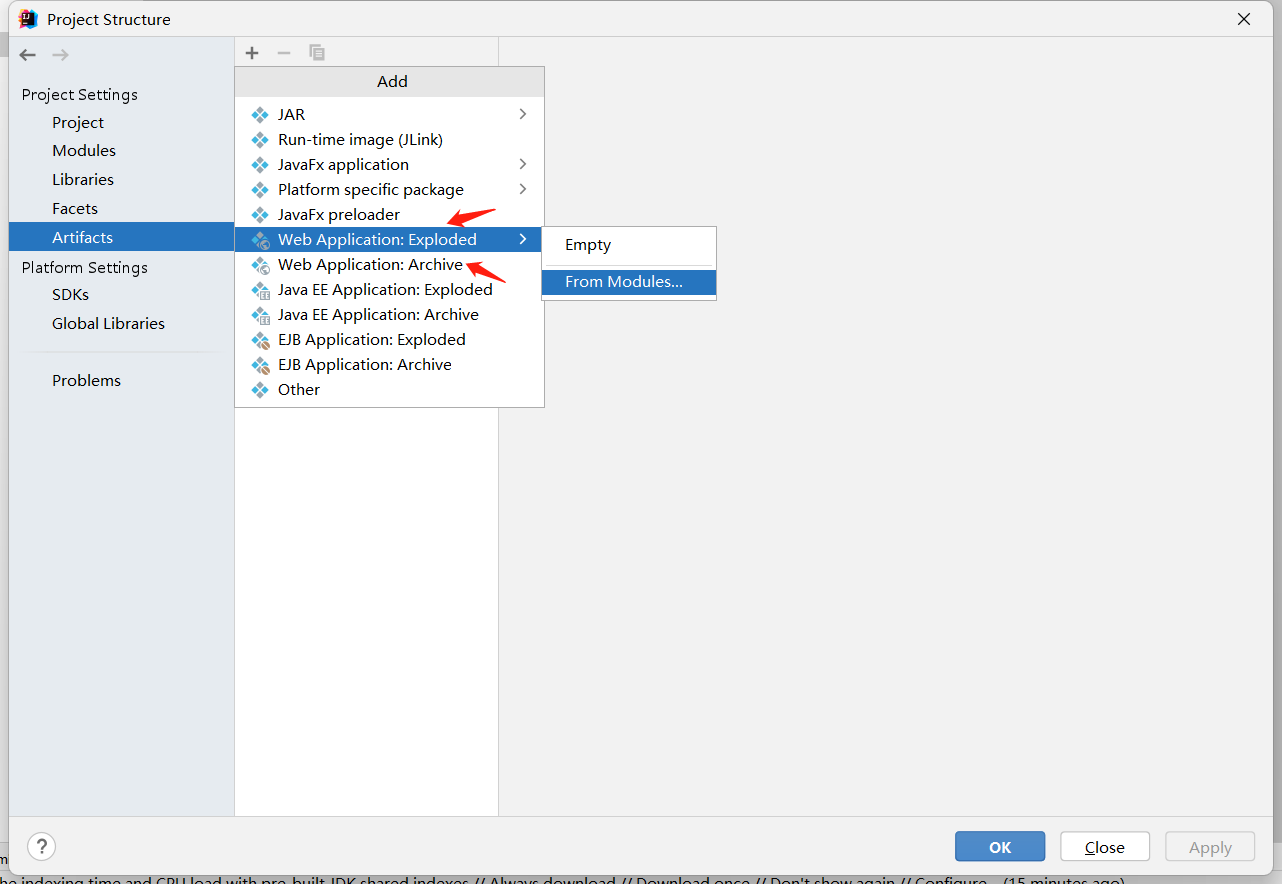1282x884 pixels.
Task: Select the Other menu entry
Action: [390, 390]
